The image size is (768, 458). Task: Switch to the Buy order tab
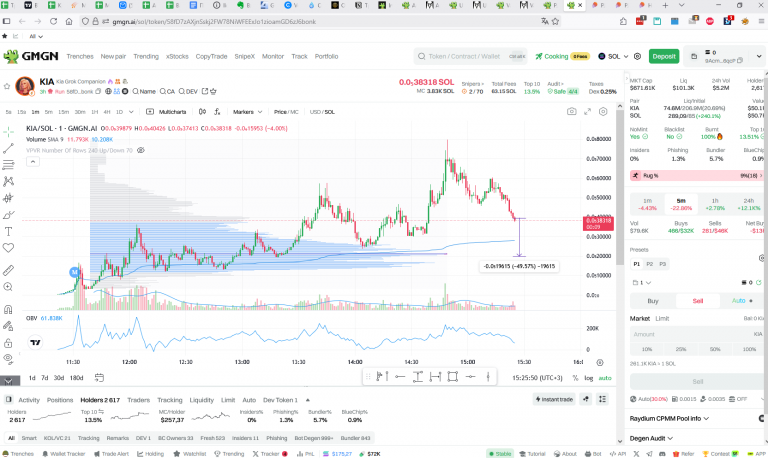653,300
